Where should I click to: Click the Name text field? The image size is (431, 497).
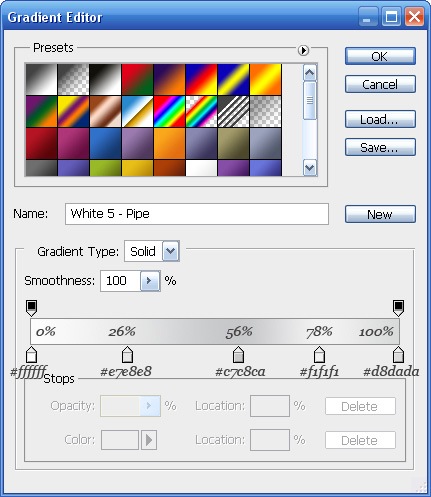pyautogui.click(x=197, y=214)
